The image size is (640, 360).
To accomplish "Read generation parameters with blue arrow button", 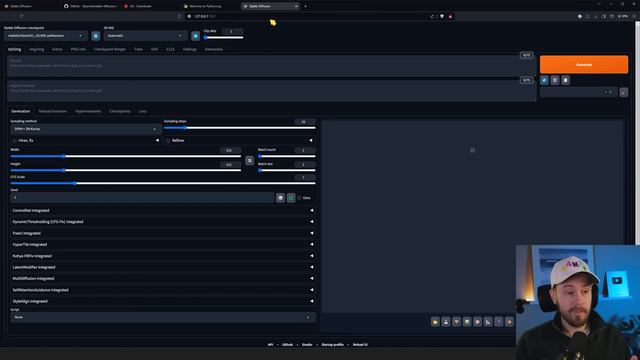I will tap(544, 80).
